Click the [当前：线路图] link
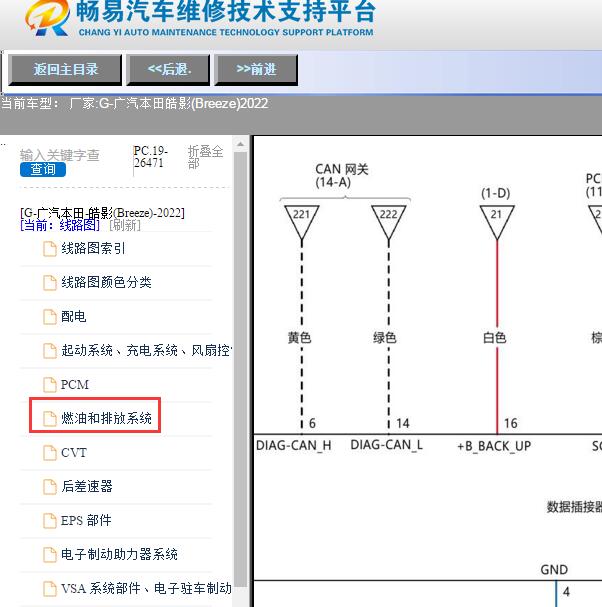The height and width of the screenshot is (607, 602). (x=60, y=225)
